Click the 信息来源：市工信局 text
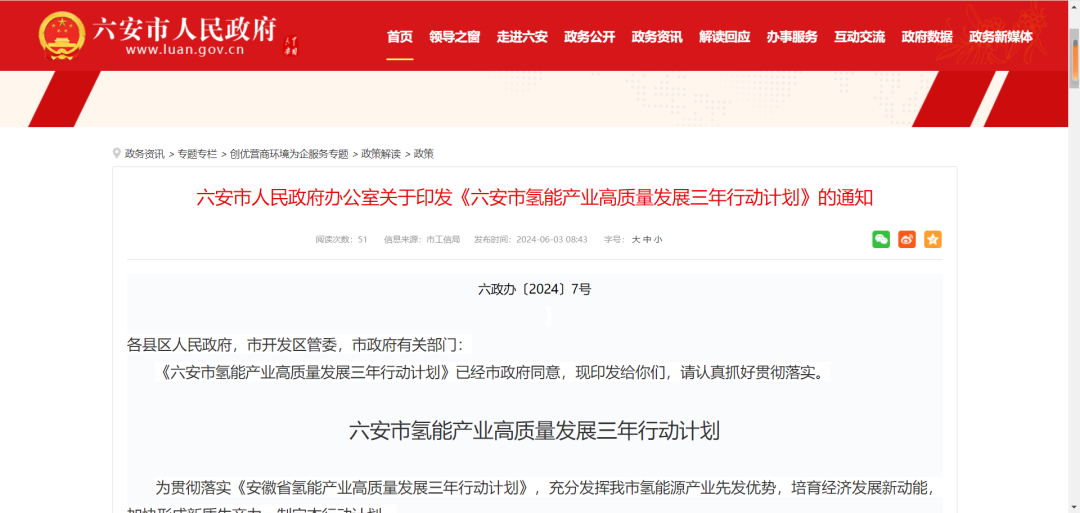Viewport: 1080px width, 513px height. [x=422, y=240]
